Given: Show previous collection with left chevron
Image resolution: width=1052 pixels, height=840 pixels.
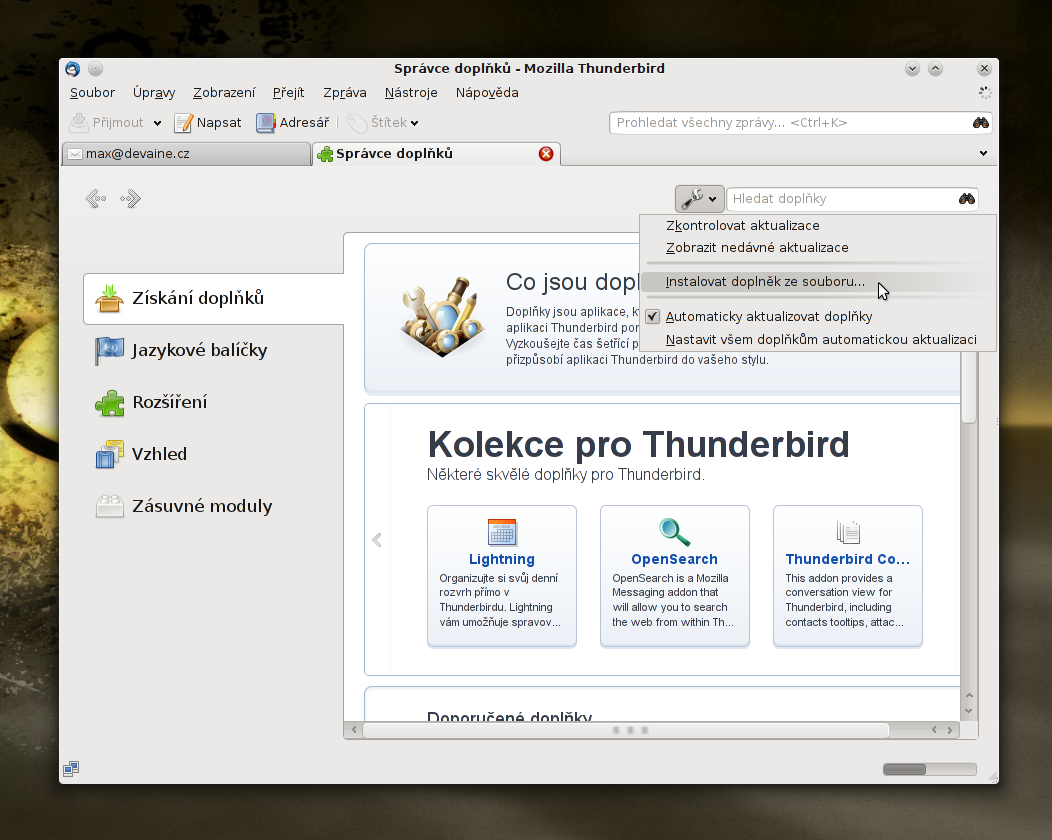Looking at the screenshot, I should tap(377, 540).
